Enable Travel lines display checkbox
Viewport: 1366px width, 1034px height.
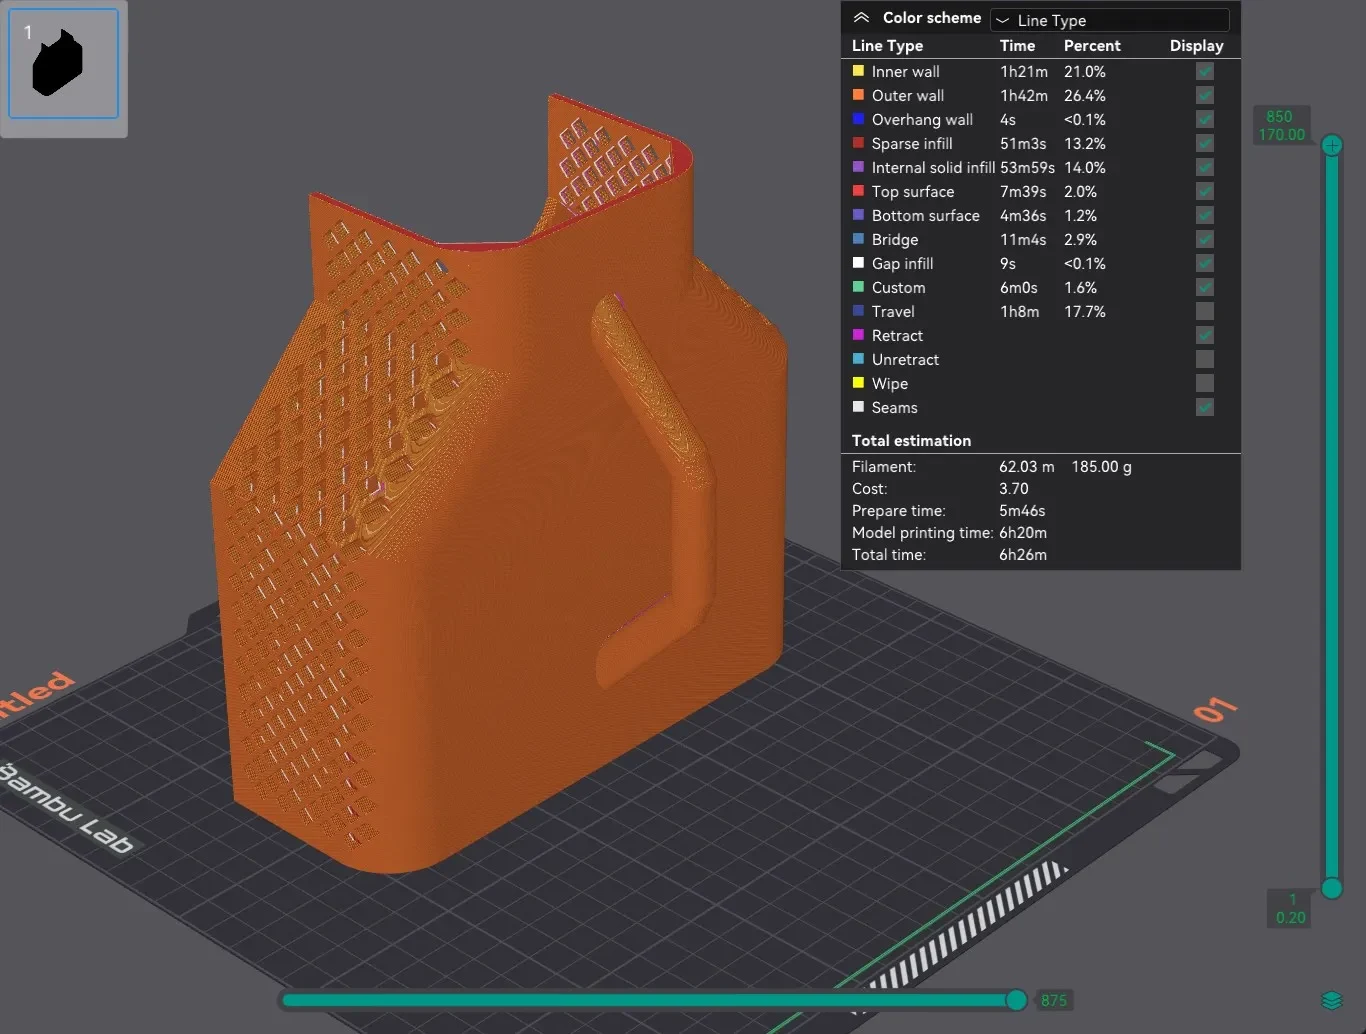point(1205,311)
